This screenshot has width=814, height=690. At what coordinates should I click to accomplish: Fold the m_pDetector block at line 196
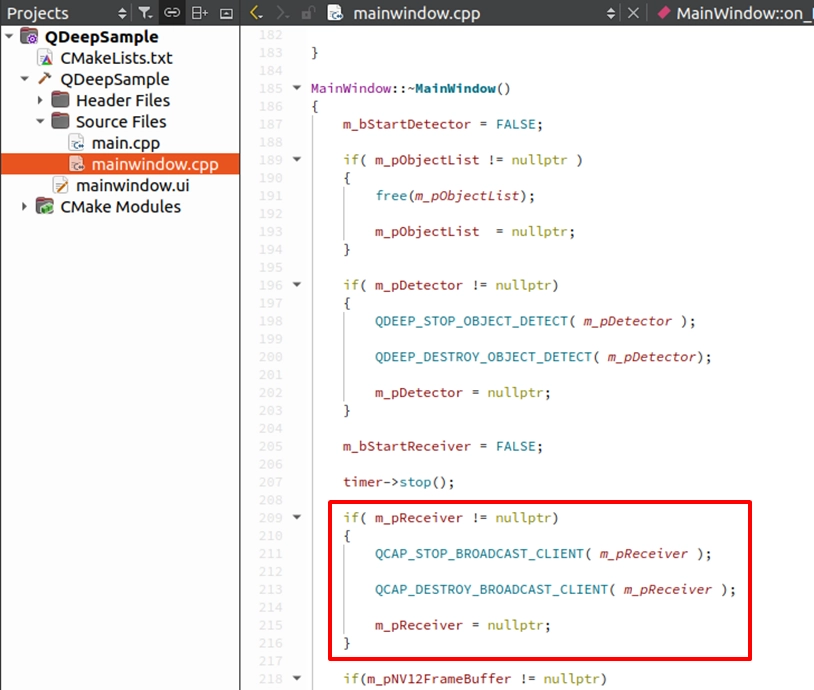(x=297, y=285)
